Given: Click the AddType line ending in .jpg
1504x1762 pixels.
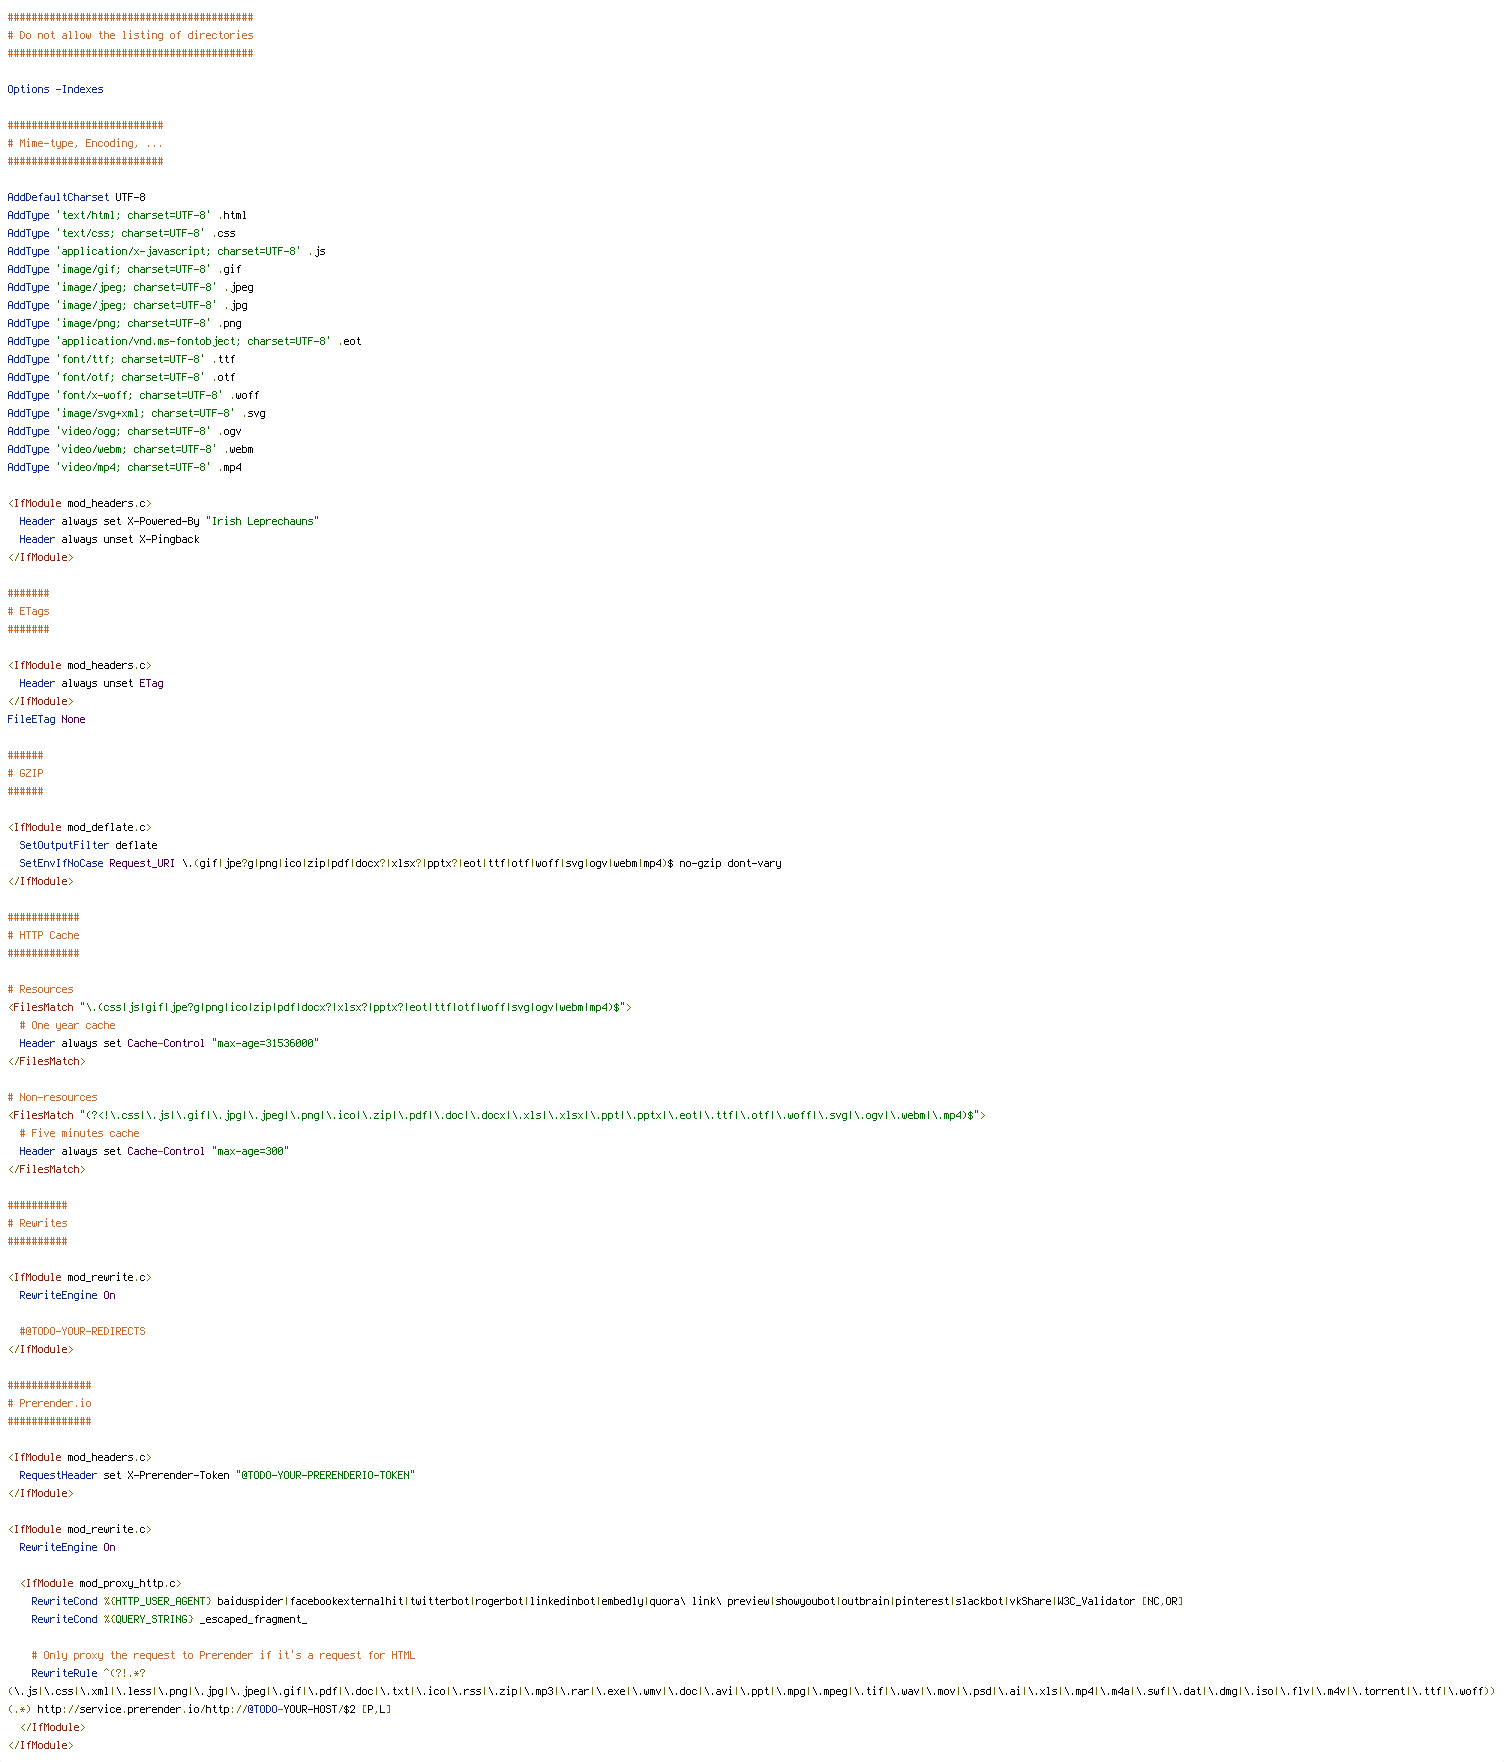Looking at the screenshot, I should [127, 305].
